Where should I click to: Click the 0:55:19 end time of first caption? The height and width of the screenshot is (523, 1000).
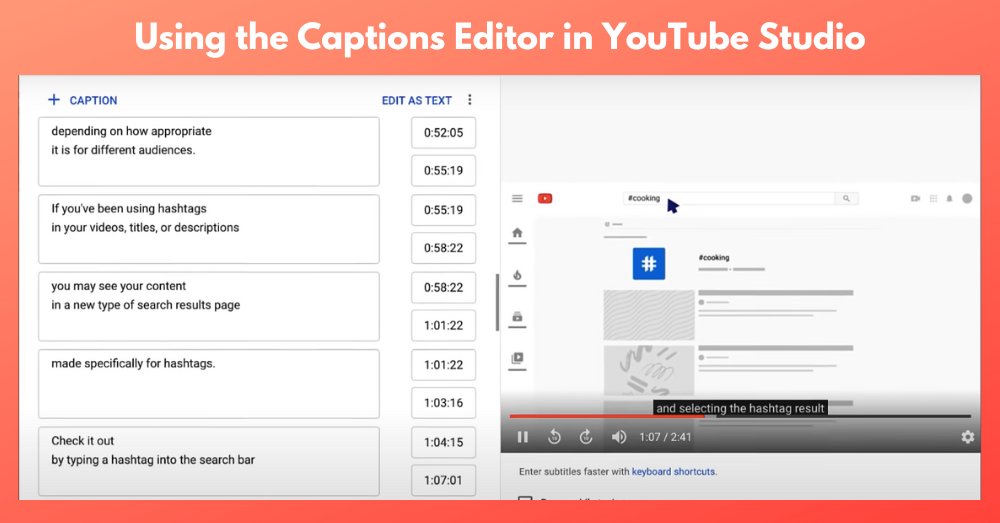coord(443,170)
